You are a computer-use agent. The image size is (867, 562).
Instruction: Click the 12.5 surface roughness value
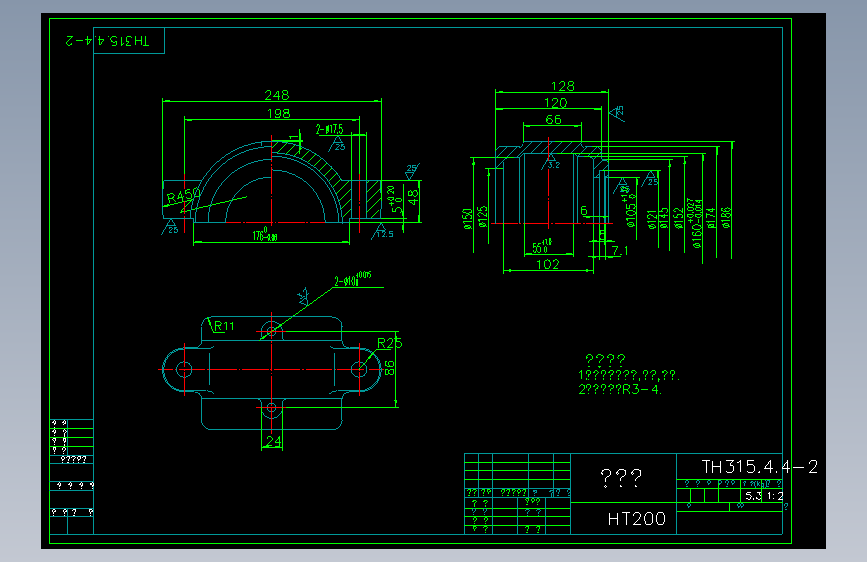pos(385,234)
